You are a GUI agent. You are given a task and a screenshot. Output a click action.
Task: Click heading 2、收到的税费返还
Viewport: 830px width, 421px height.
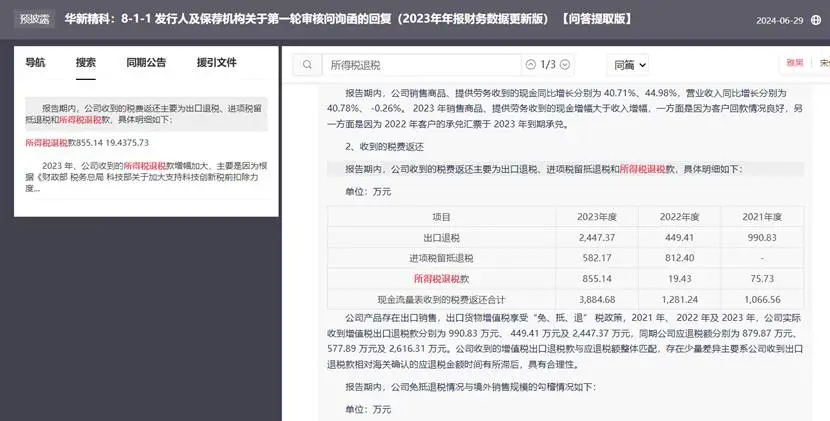coord(384,147)
